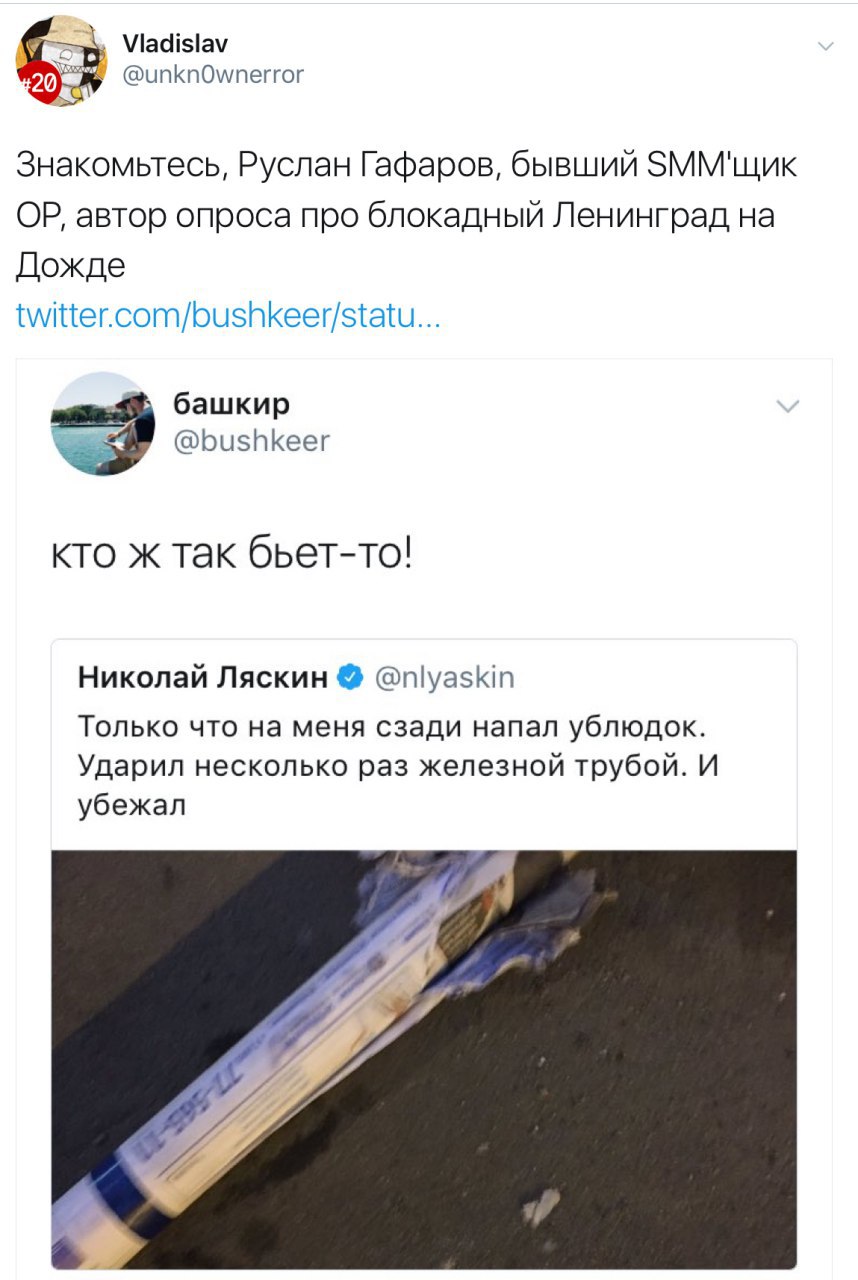Click the tweet text starting "Знакомьтесь, Руслан Гафаров"
This screenshot has width=858, height=1280.
coord(407,214)
